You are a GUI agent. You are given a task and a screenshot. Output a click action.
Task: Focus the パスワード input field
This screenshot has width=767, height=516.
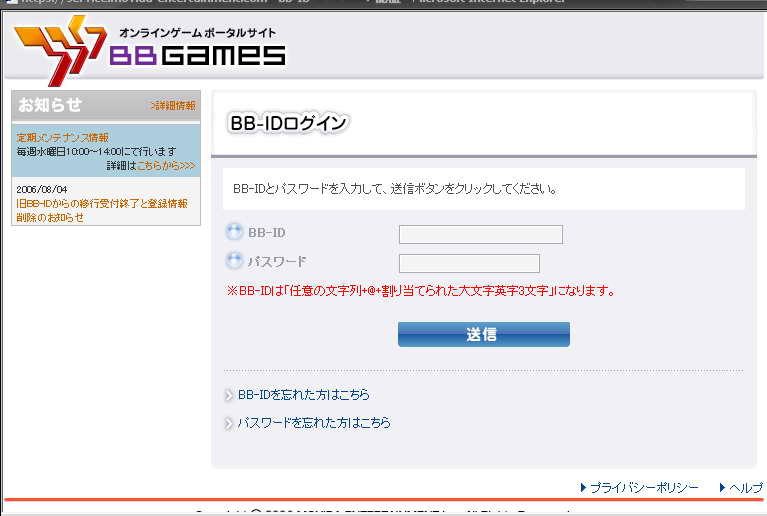coord(468,264)
